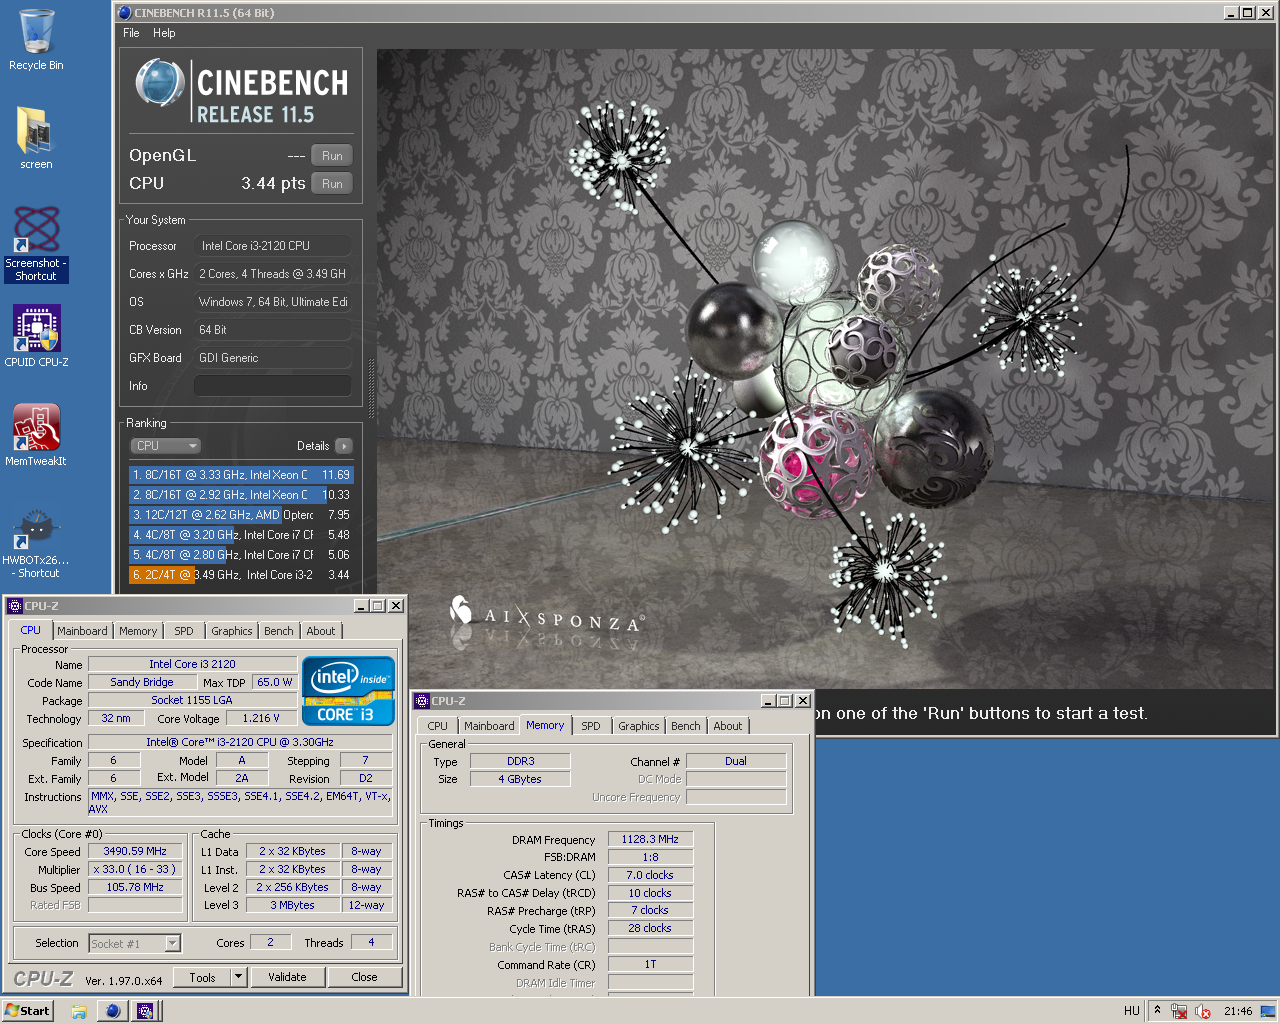Switch to SPD tab in CPU-Z CPU window
The width and height of the screenshot is (1280, 1024).
(x=184, y=631)
